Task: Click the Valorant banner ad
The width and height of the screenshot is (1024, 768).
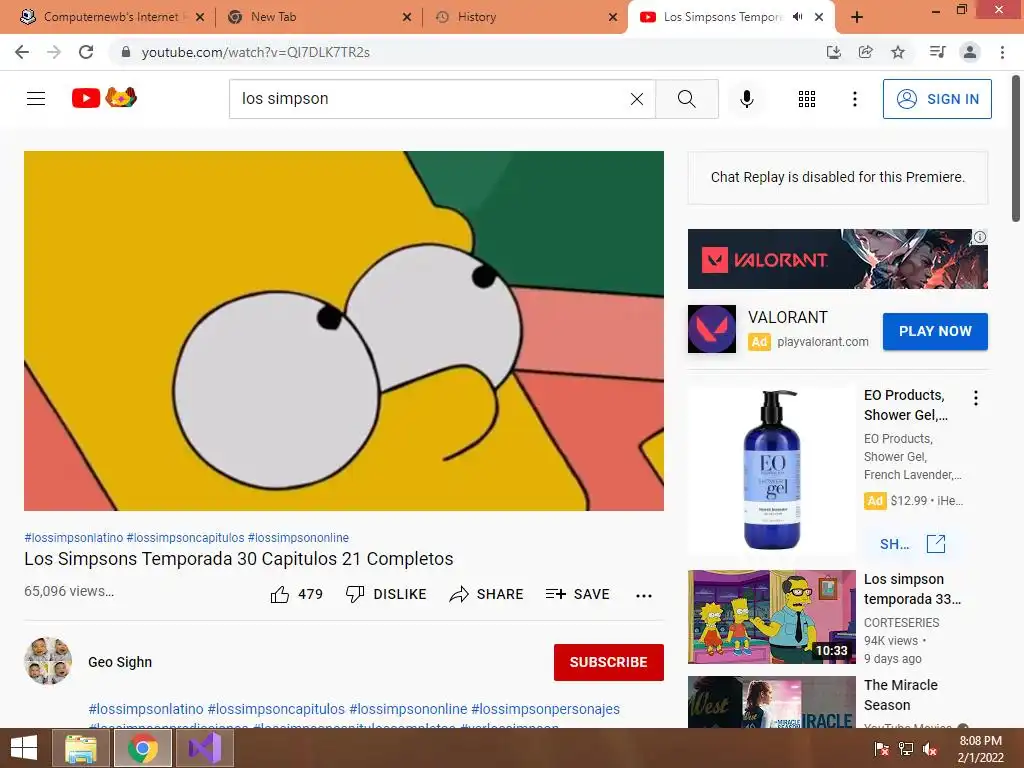Action: 838,259
